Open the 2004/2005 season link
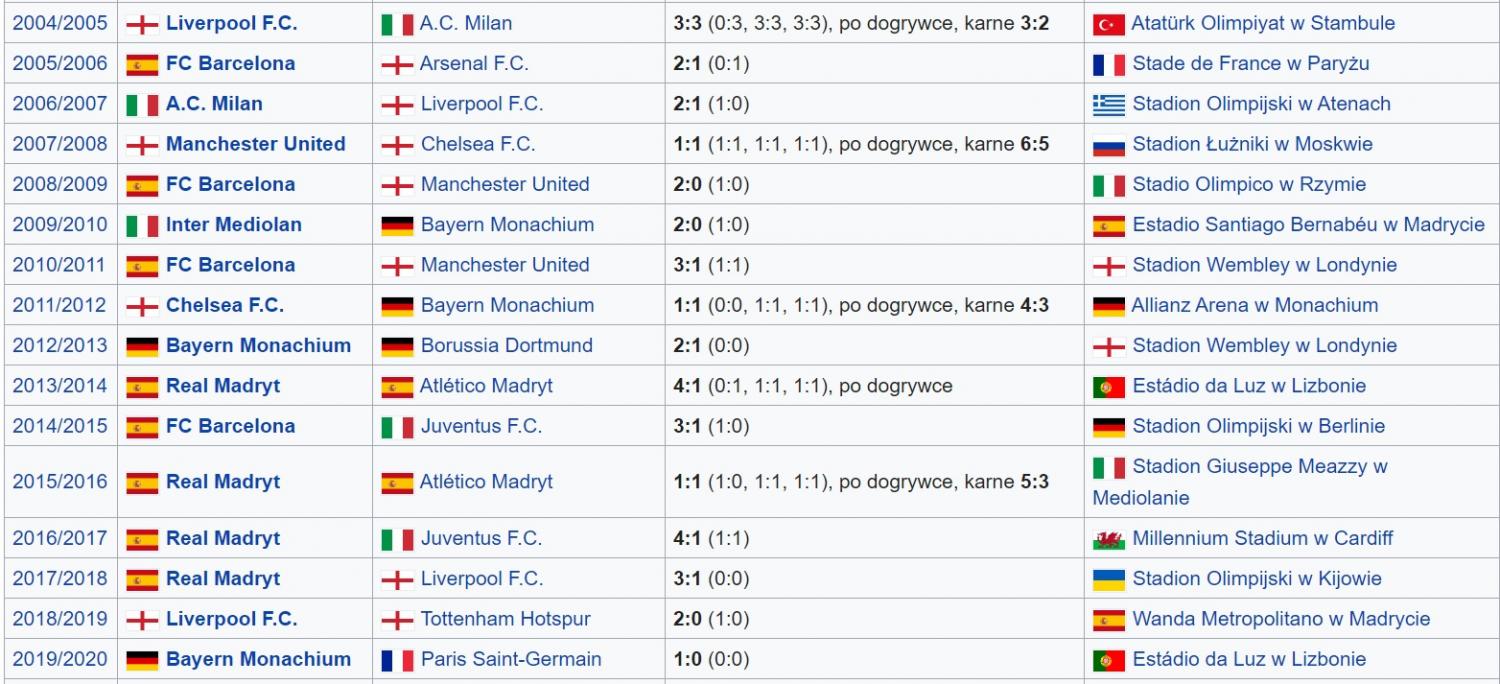 point(60,23)
